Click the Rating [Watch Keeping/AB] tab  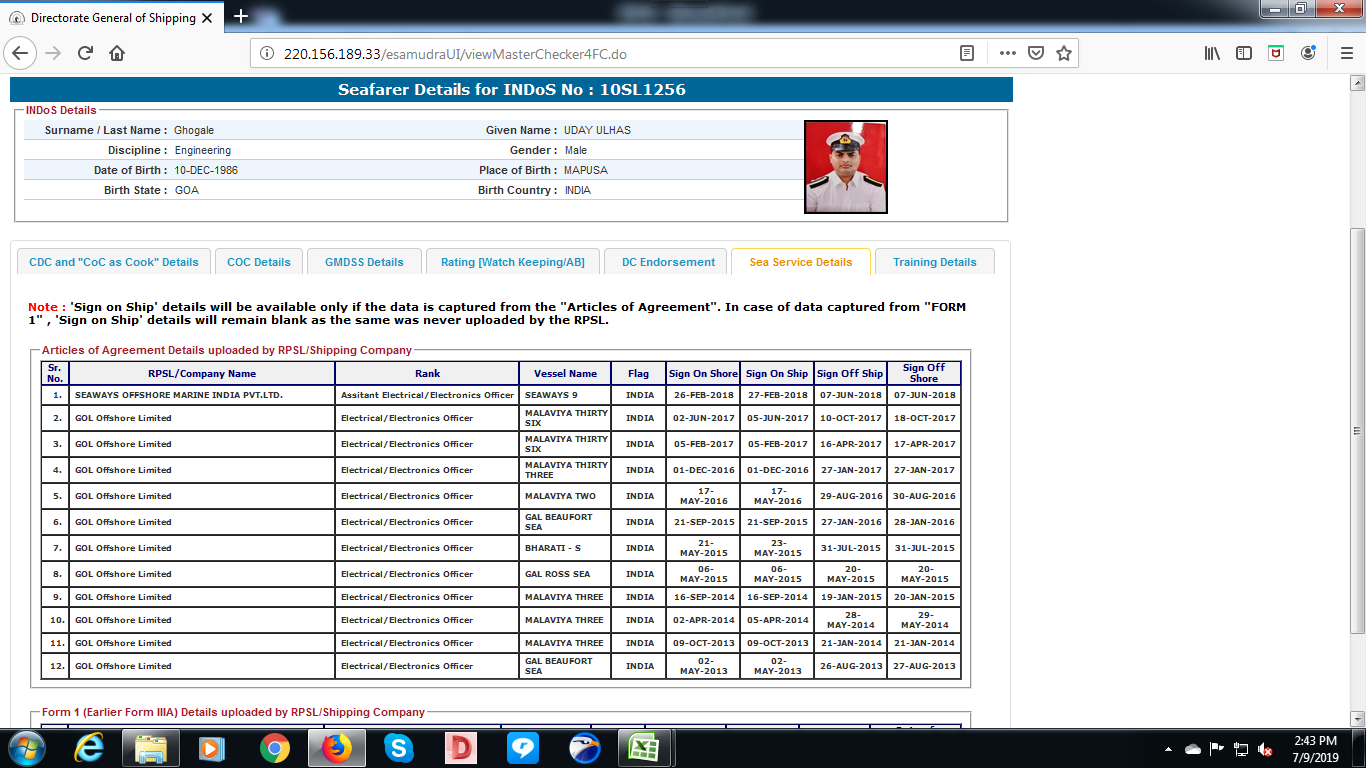(512, 262)
